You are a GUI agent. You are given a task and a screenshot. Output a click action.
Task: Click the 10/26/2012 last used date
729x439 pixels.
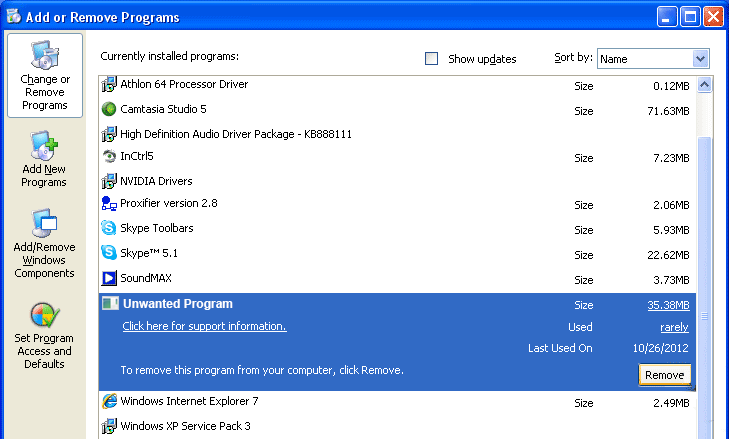pyautogui.click(x=660, y=348)
